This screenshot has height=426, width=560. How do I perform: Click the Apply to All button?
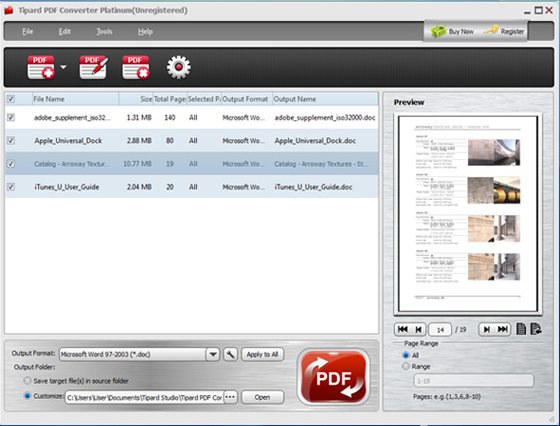[262, 354]
